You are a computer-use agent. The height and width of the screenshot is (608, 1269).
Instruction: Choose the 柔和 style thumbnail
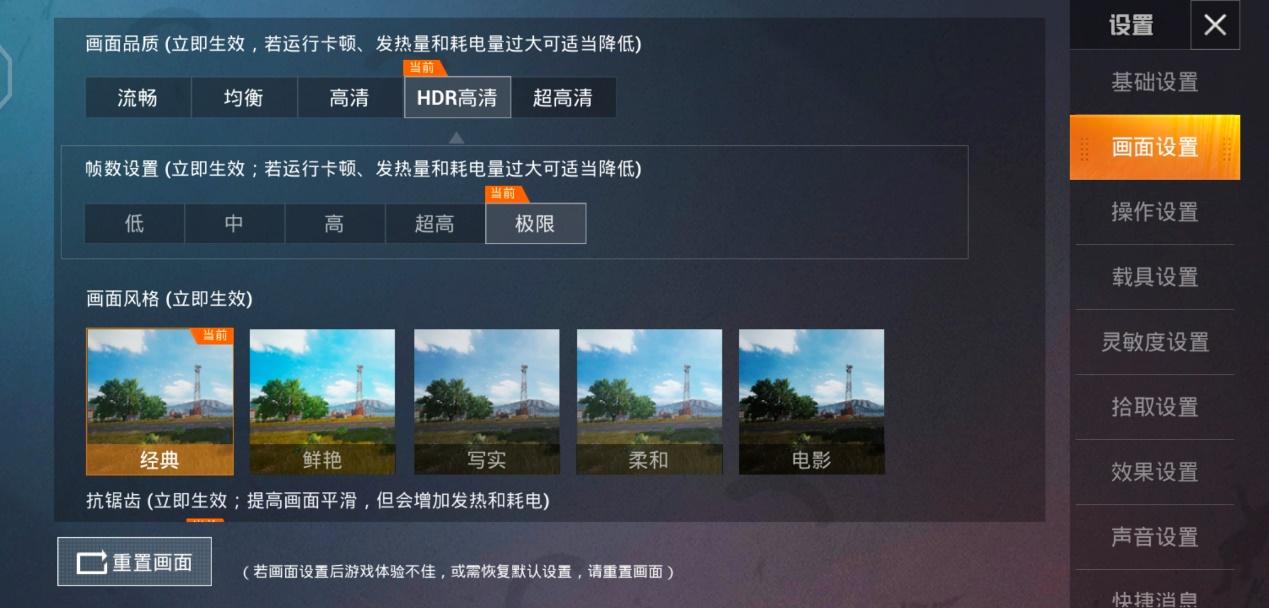tap(649, 402)
